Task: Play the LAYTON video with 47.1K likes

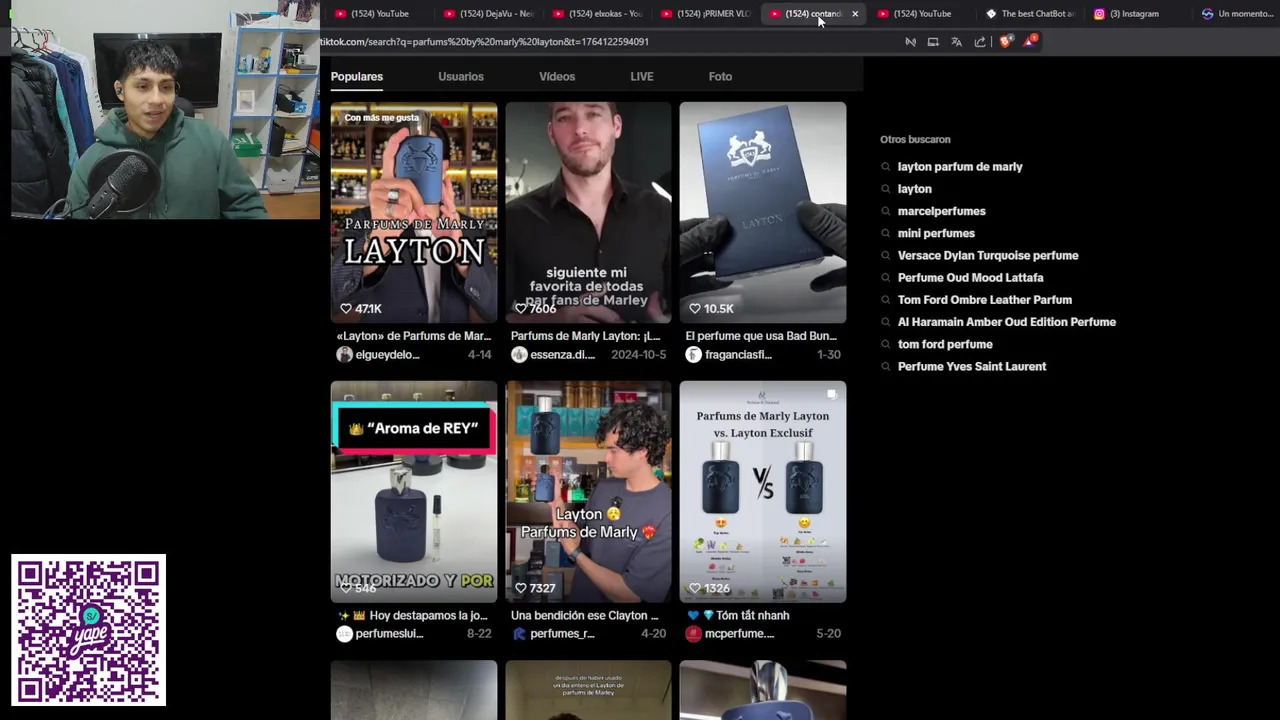Action: pyautogui.click(x=414, y=212)
